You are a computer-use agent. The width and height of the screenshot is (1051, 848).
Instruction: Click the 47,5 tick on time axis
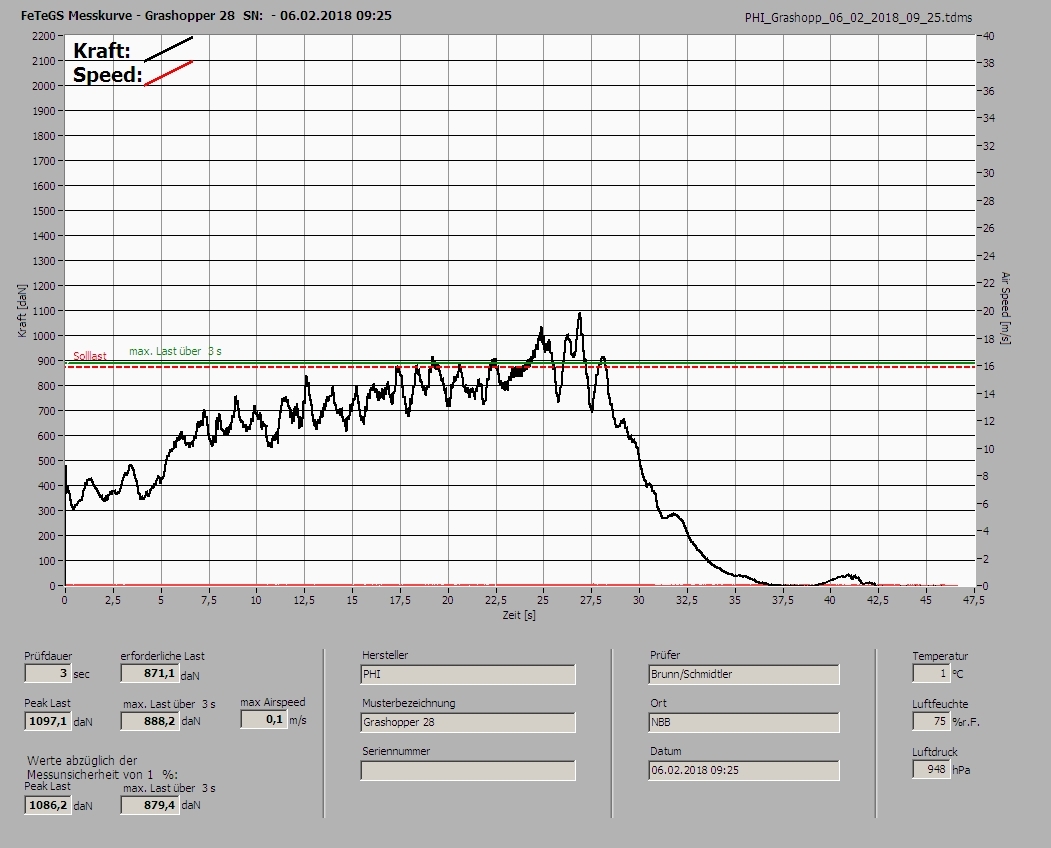coord(973,600)
